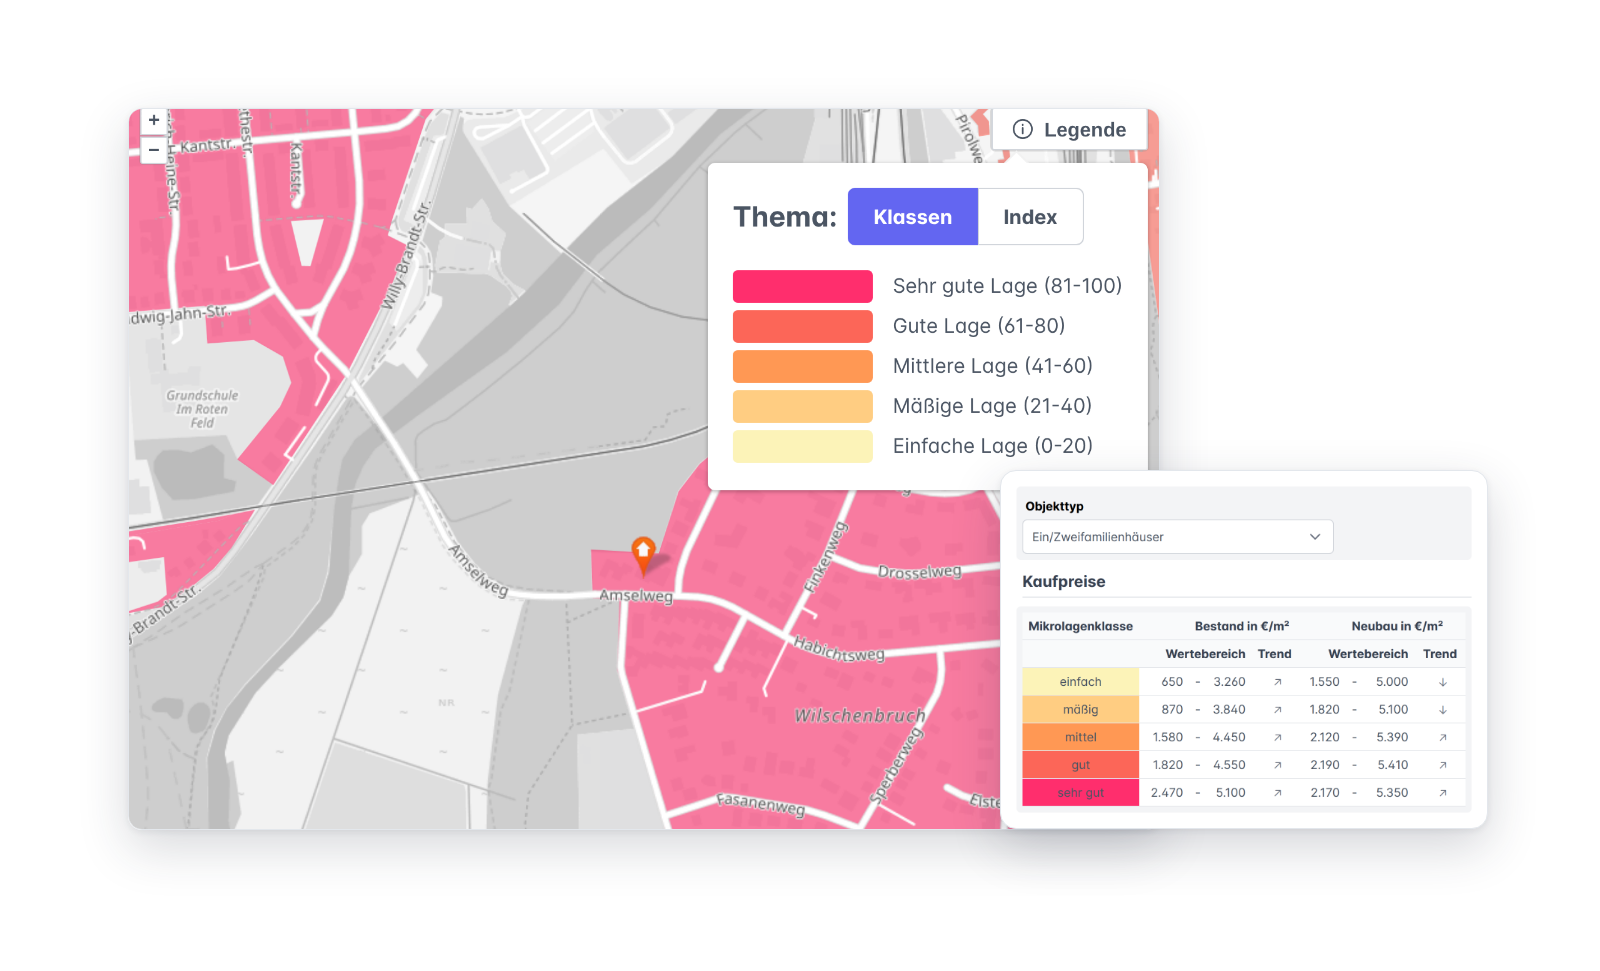Click Bestand trend arrow in einfach row
The height and width of the screenshot is (971, 1600).
1277,682
